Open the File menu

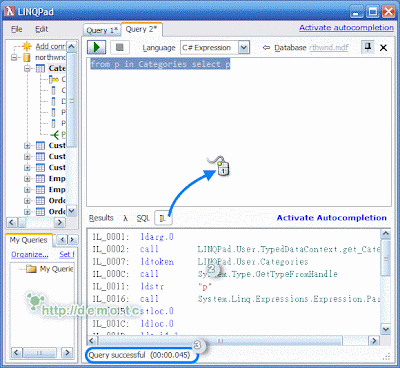(x=16, y=29)
